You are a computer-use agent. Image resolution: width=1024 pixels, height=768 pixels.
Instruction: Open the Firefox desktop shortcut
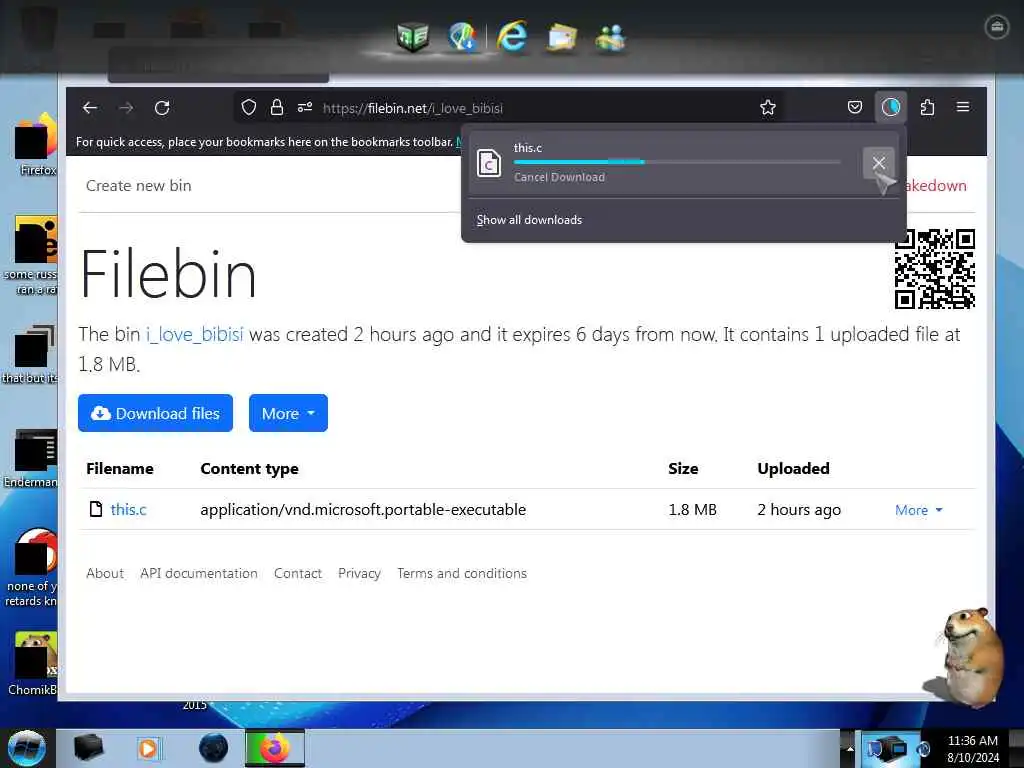click(x=36, y=145)
